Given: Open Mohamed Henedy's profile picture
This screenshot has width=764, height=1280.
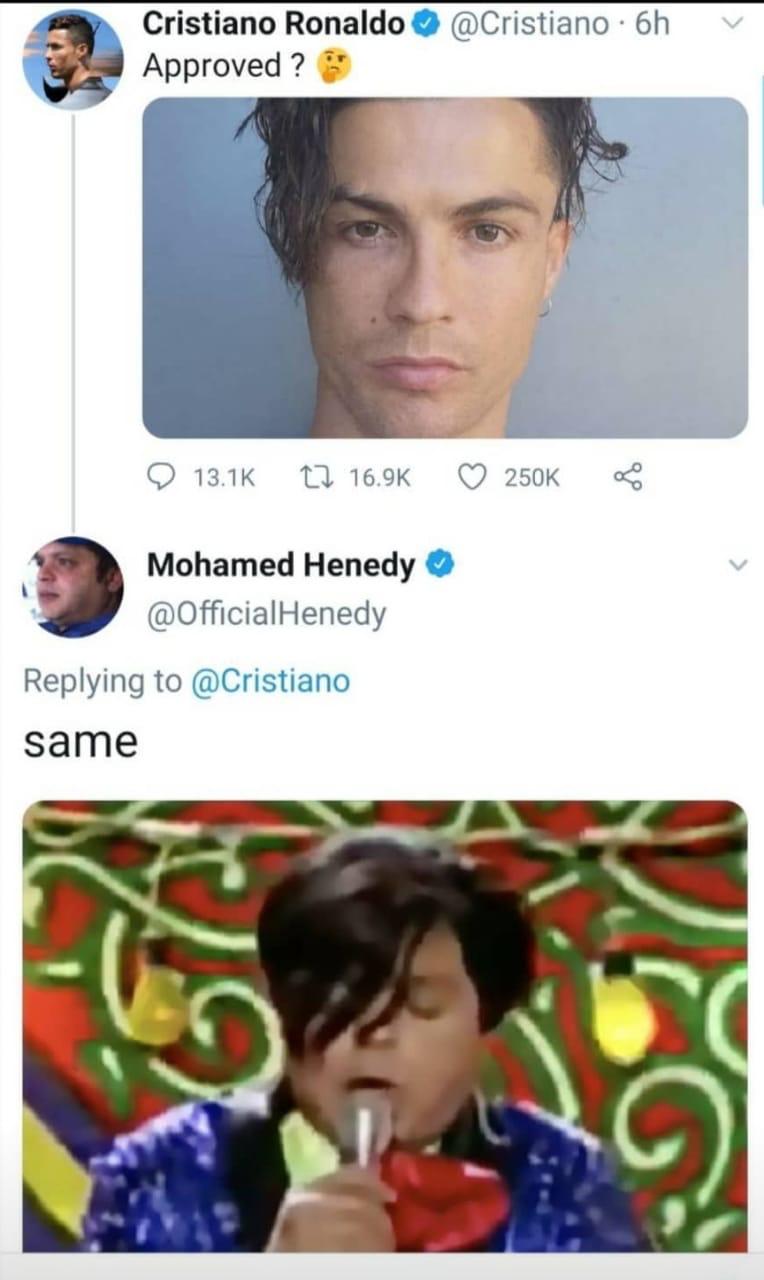Looking at the screenshot, I should click(x=73, y=587).
